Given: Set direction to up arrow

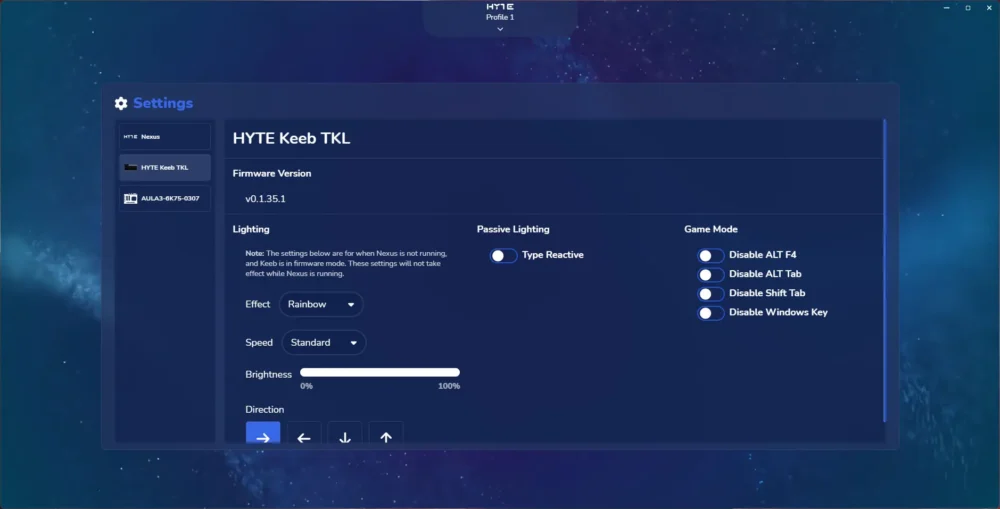Looking at the screenshot, I should tap(386, 434).
